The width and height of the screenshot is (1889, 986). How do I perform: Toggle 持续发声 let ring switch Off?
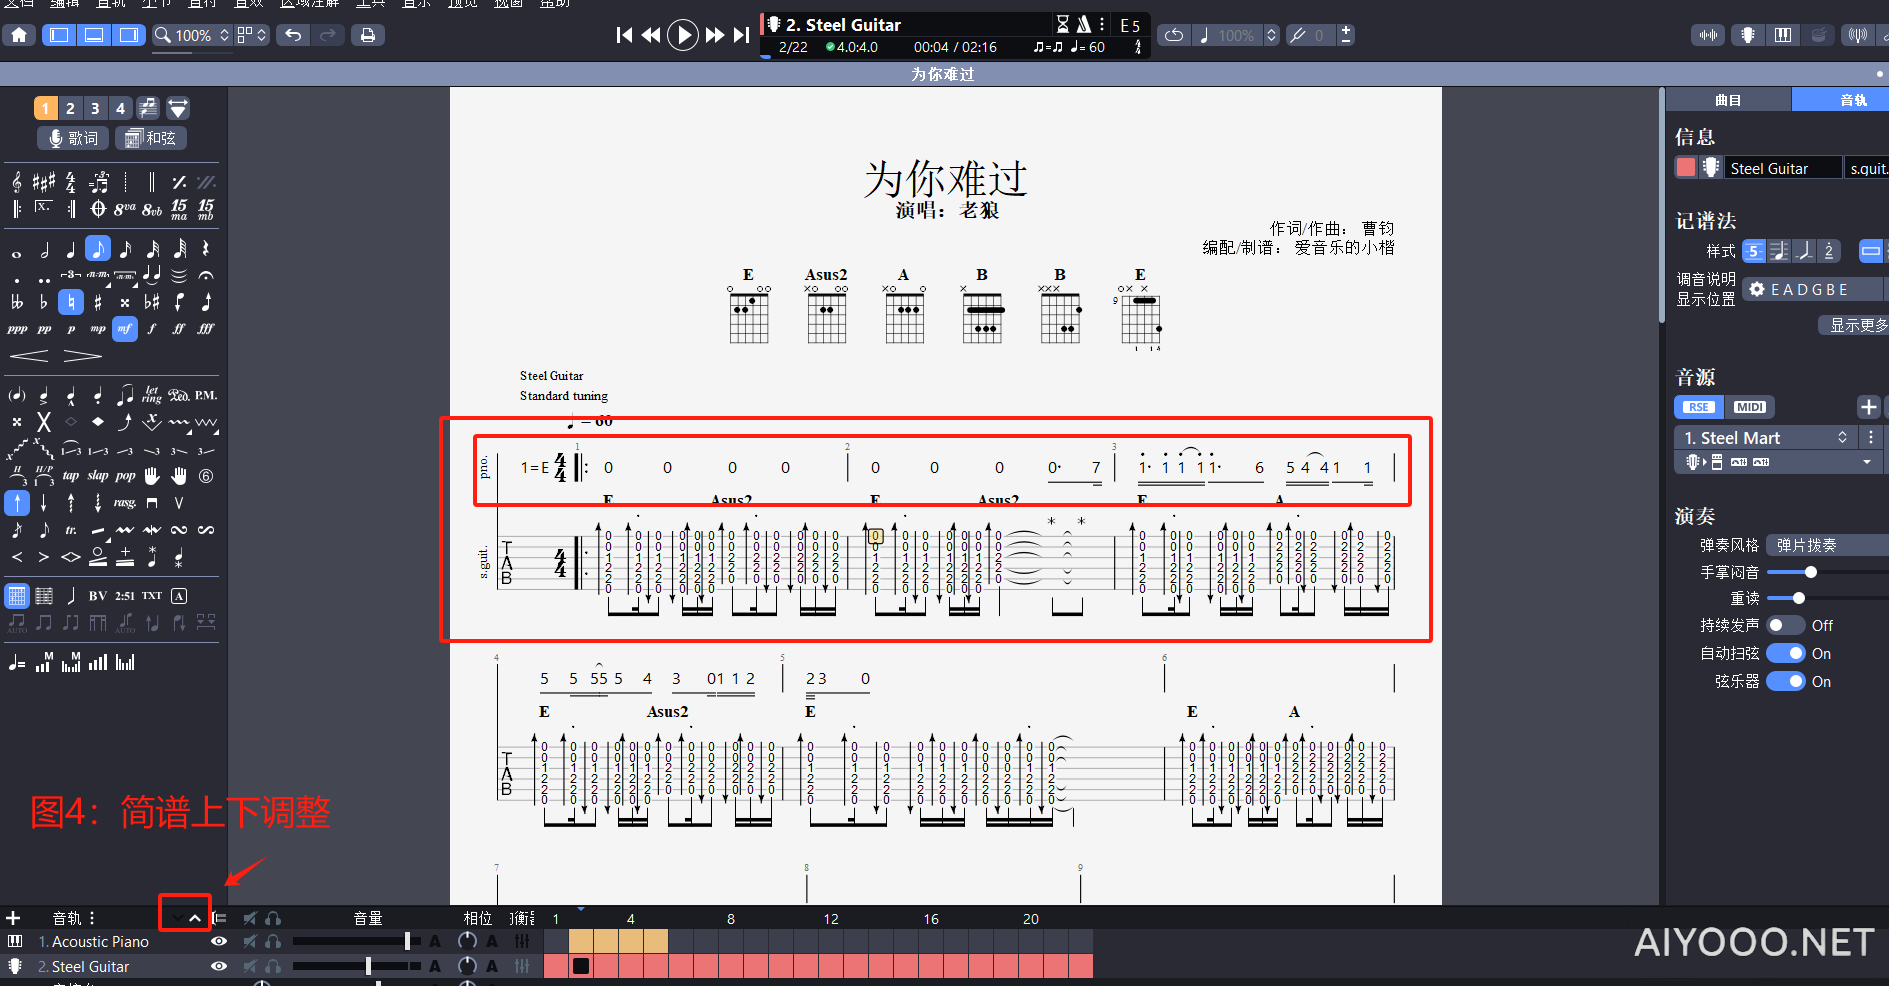tap(1785, 625)
